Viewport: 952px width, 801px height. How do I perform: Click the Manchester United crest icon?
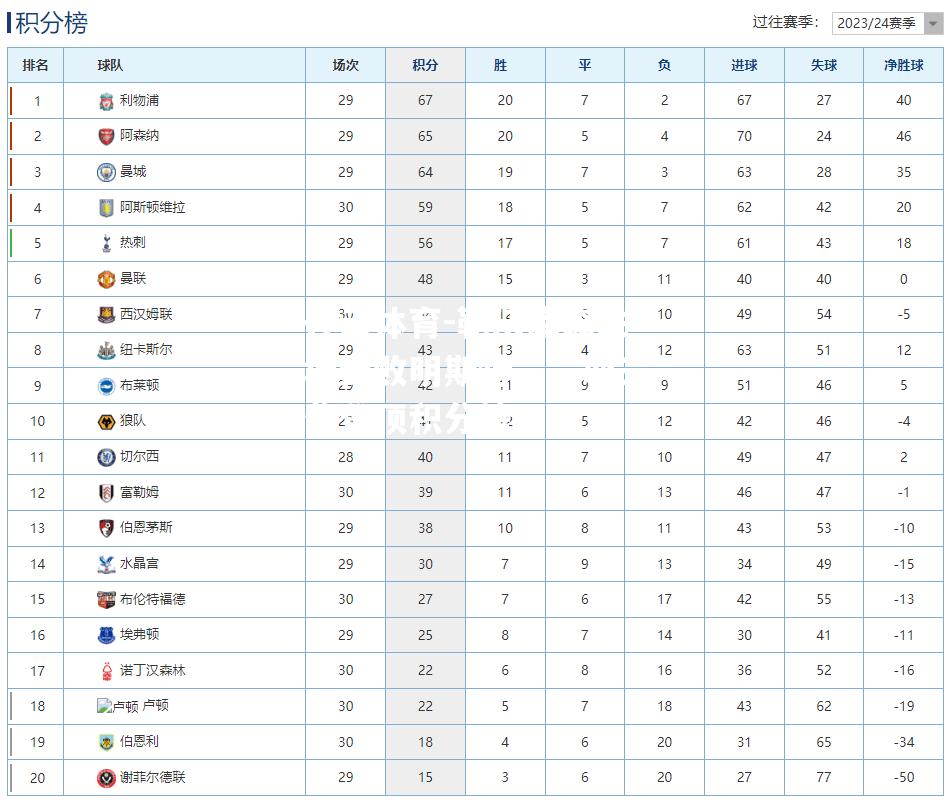click(x=106, y=279)
